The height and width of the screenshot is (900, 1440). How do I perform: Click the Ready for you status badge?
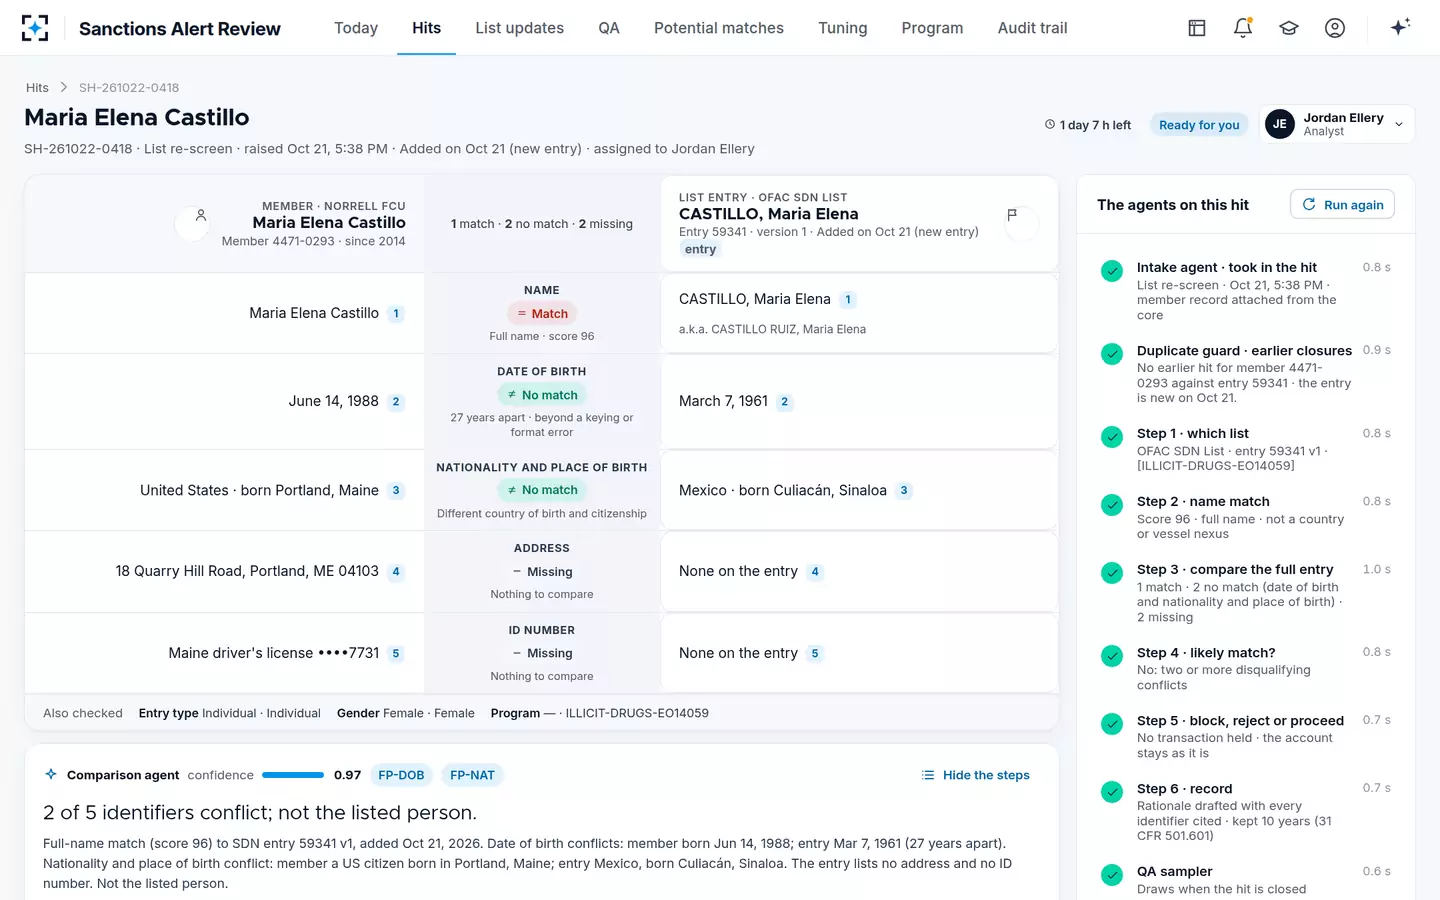[1199, 125]
